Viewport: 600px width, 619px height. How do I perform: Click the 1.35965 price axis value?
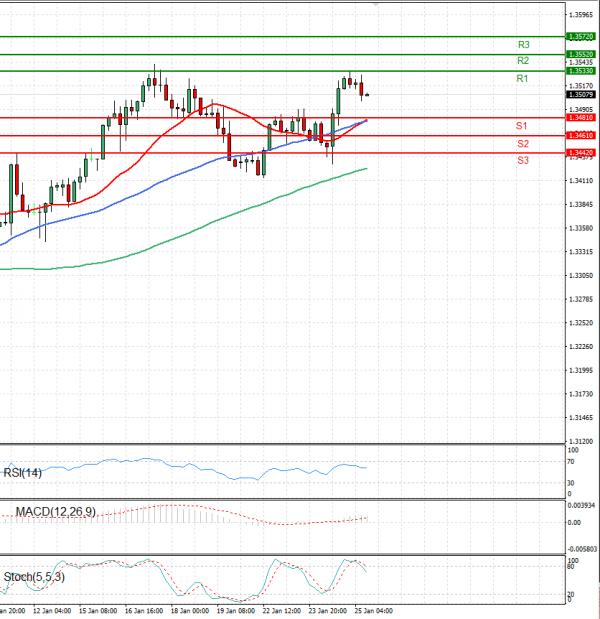click(x=581, y=15)
